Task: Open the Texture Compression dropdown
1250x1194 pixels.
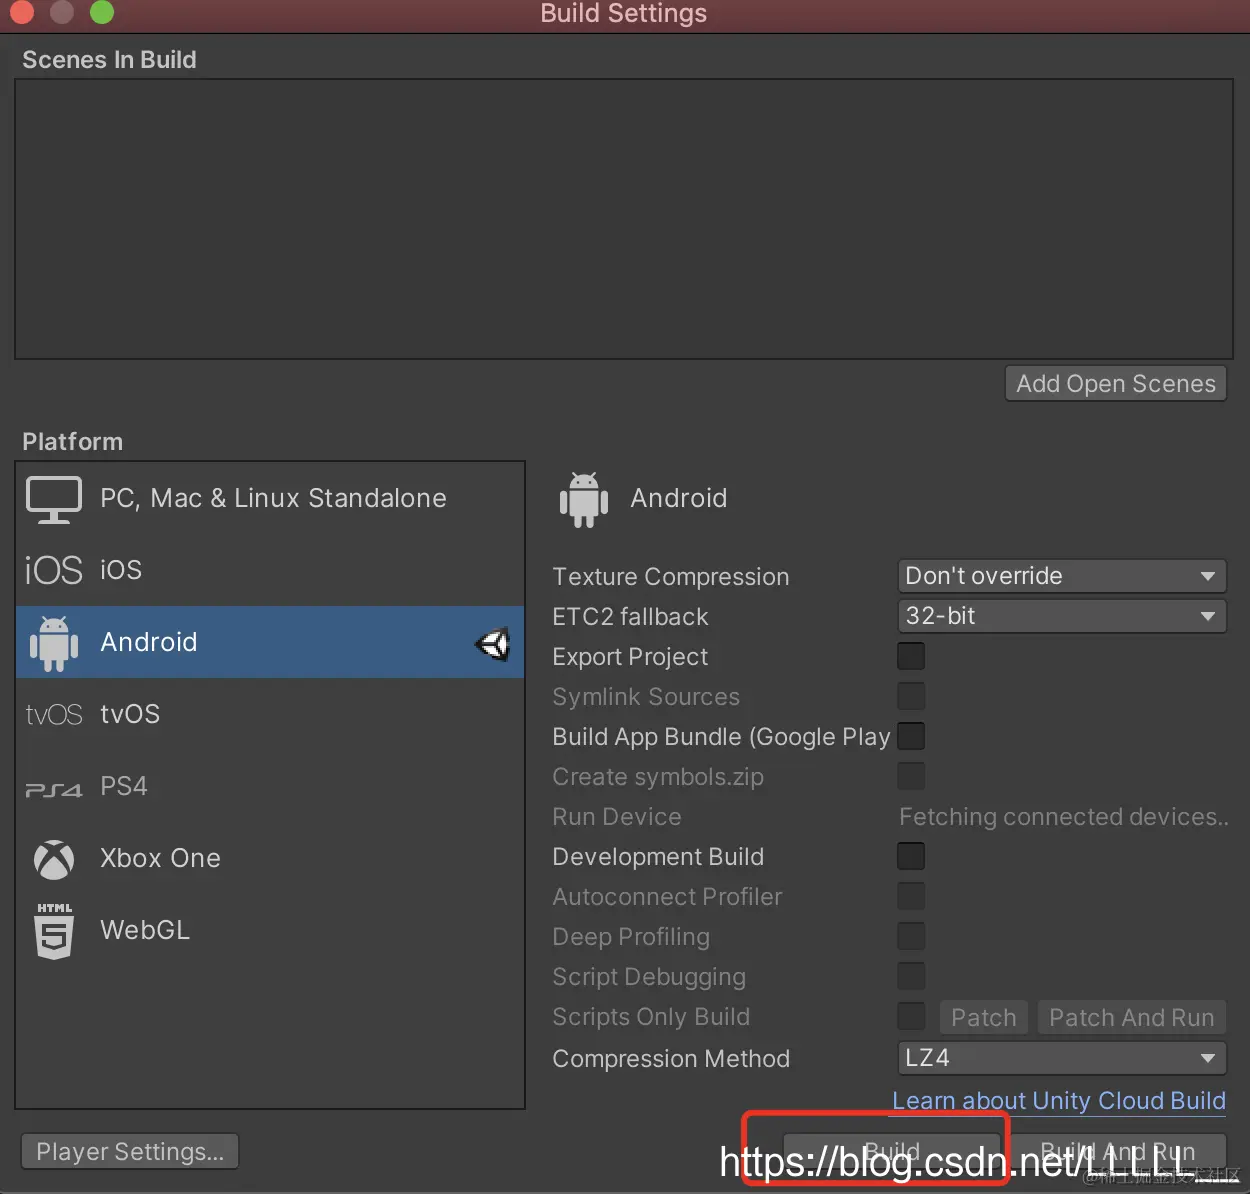Action: coord(1062,576)
